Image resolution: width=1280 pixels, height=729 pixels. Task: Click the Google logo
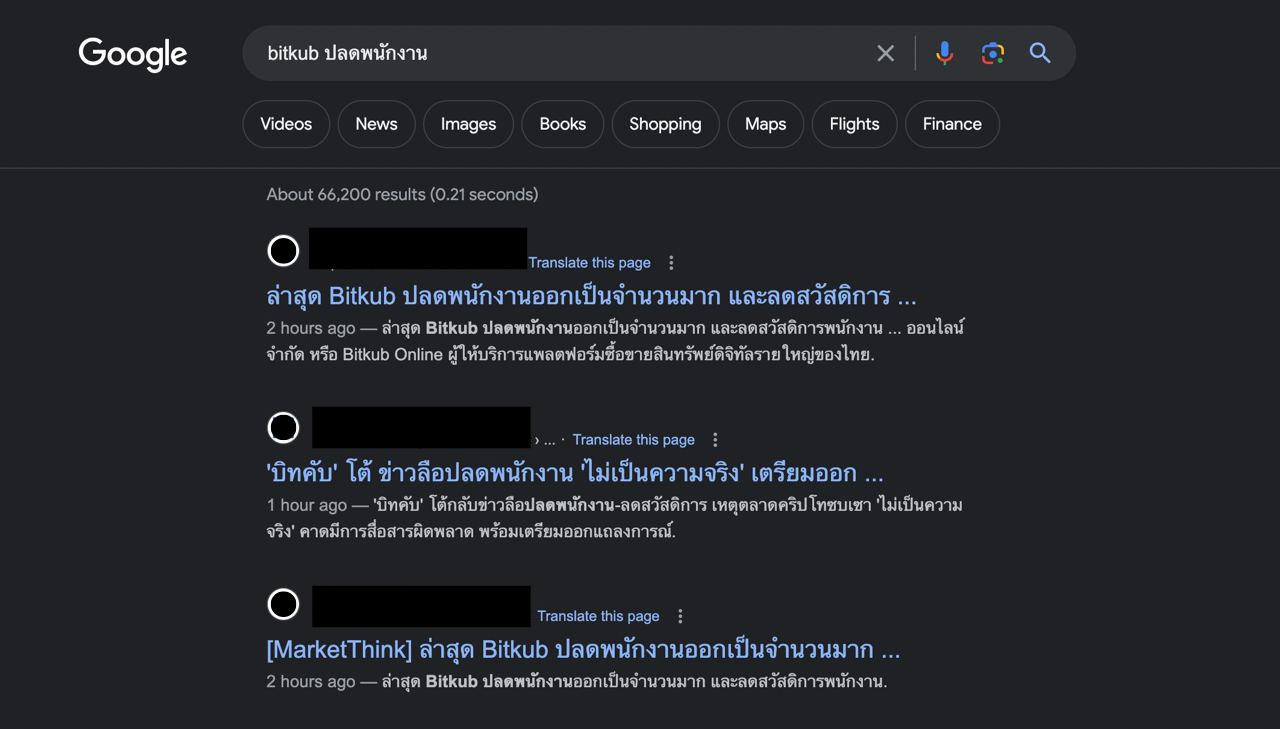133,54
